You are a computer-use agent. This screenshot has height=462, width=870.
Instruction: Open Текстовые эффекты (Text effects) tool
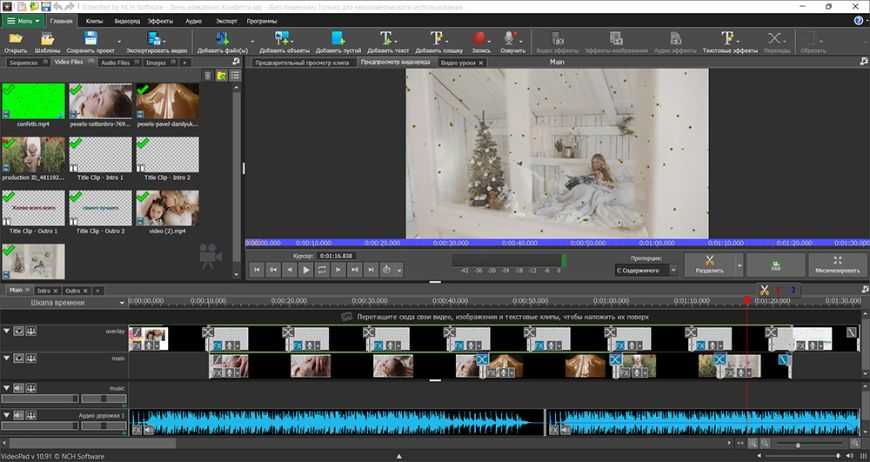pyautogui.click(x=729, y=39)
